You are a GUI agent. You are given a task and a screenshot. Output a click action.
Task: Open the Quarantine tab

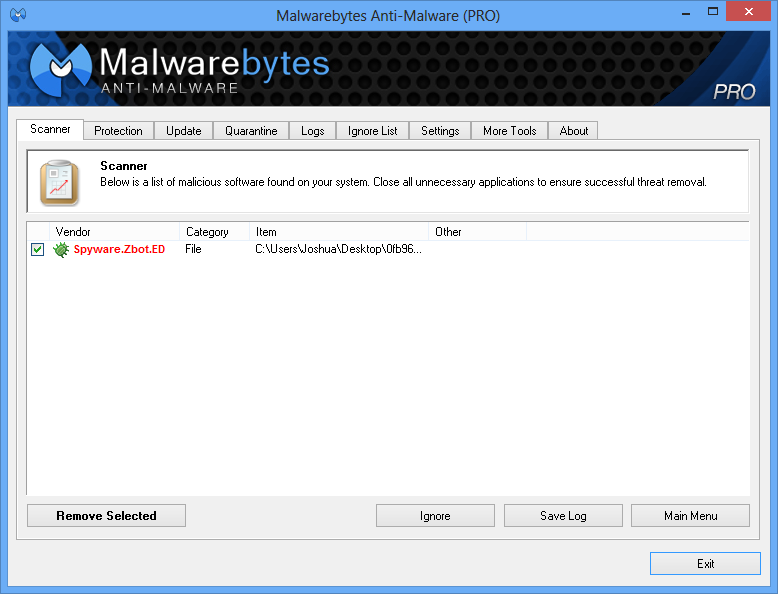pos(251,131)
